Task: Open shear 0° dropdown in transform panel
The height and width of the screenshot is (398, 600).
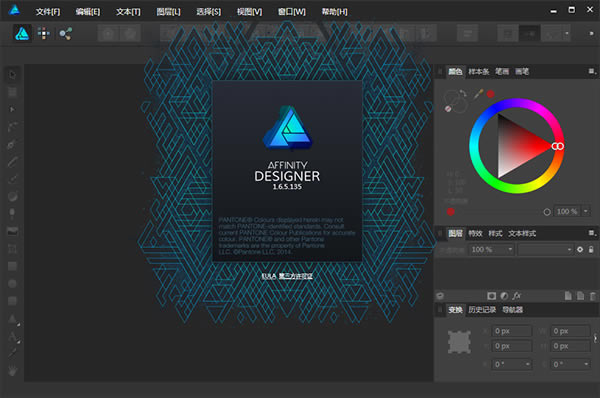Action: pyautogui.click(x=586, y=364)
